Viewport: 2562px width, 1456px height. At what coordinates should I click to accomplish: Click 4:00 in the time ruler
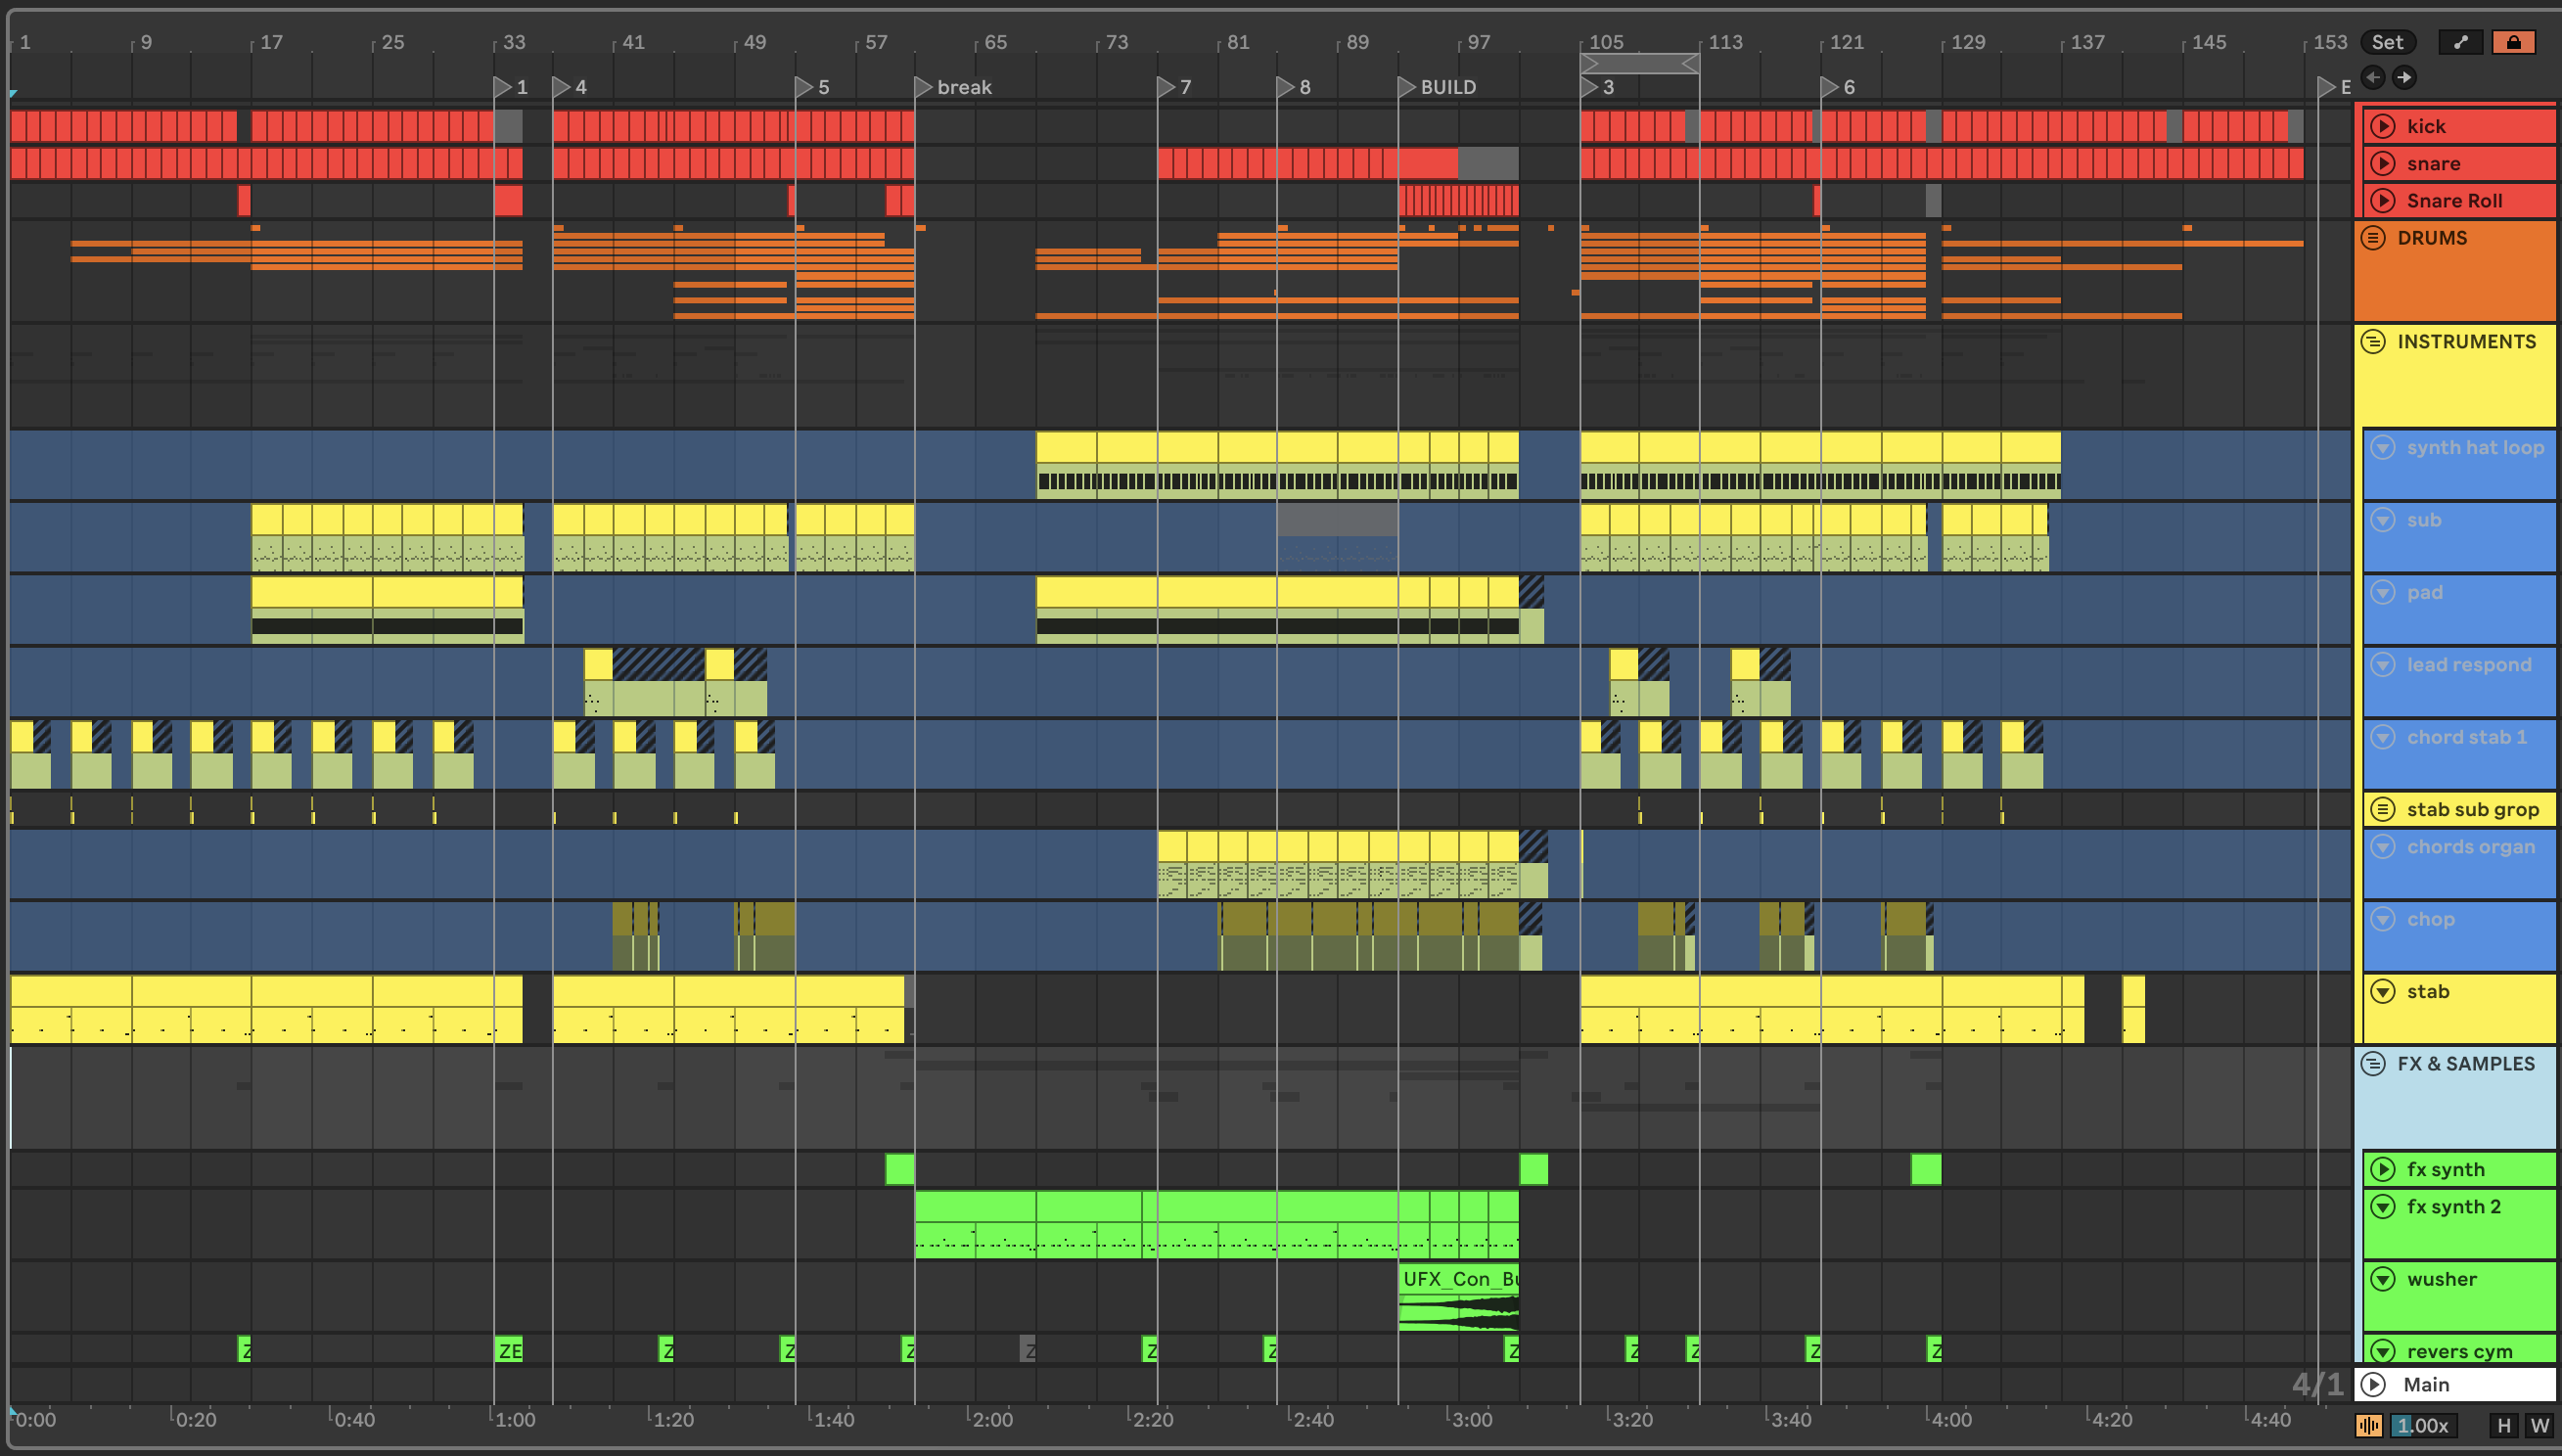tap(1950, 1419)
